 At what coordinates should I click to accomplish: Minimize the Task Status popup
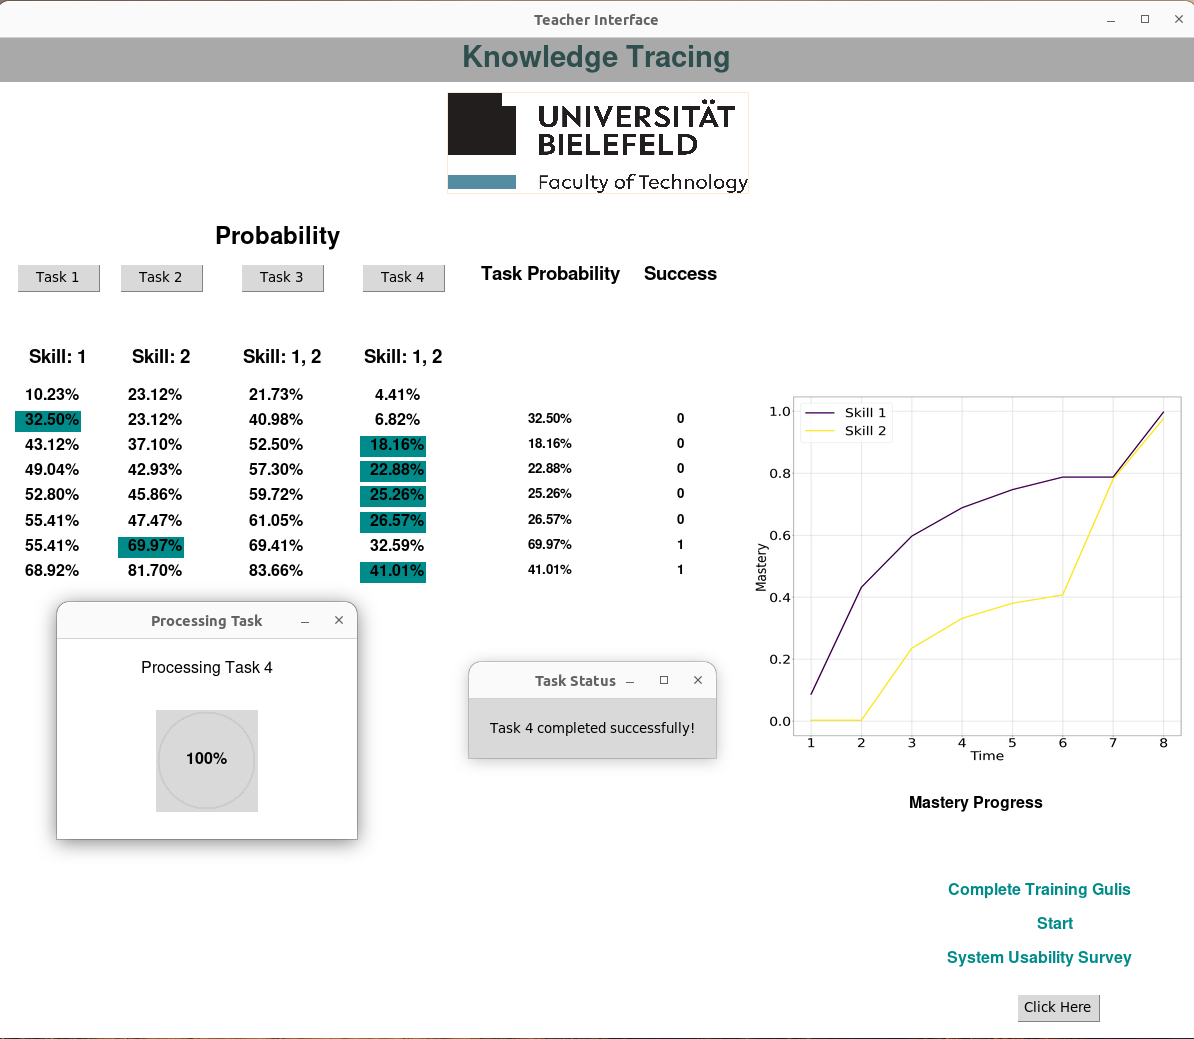click(630, 681)
